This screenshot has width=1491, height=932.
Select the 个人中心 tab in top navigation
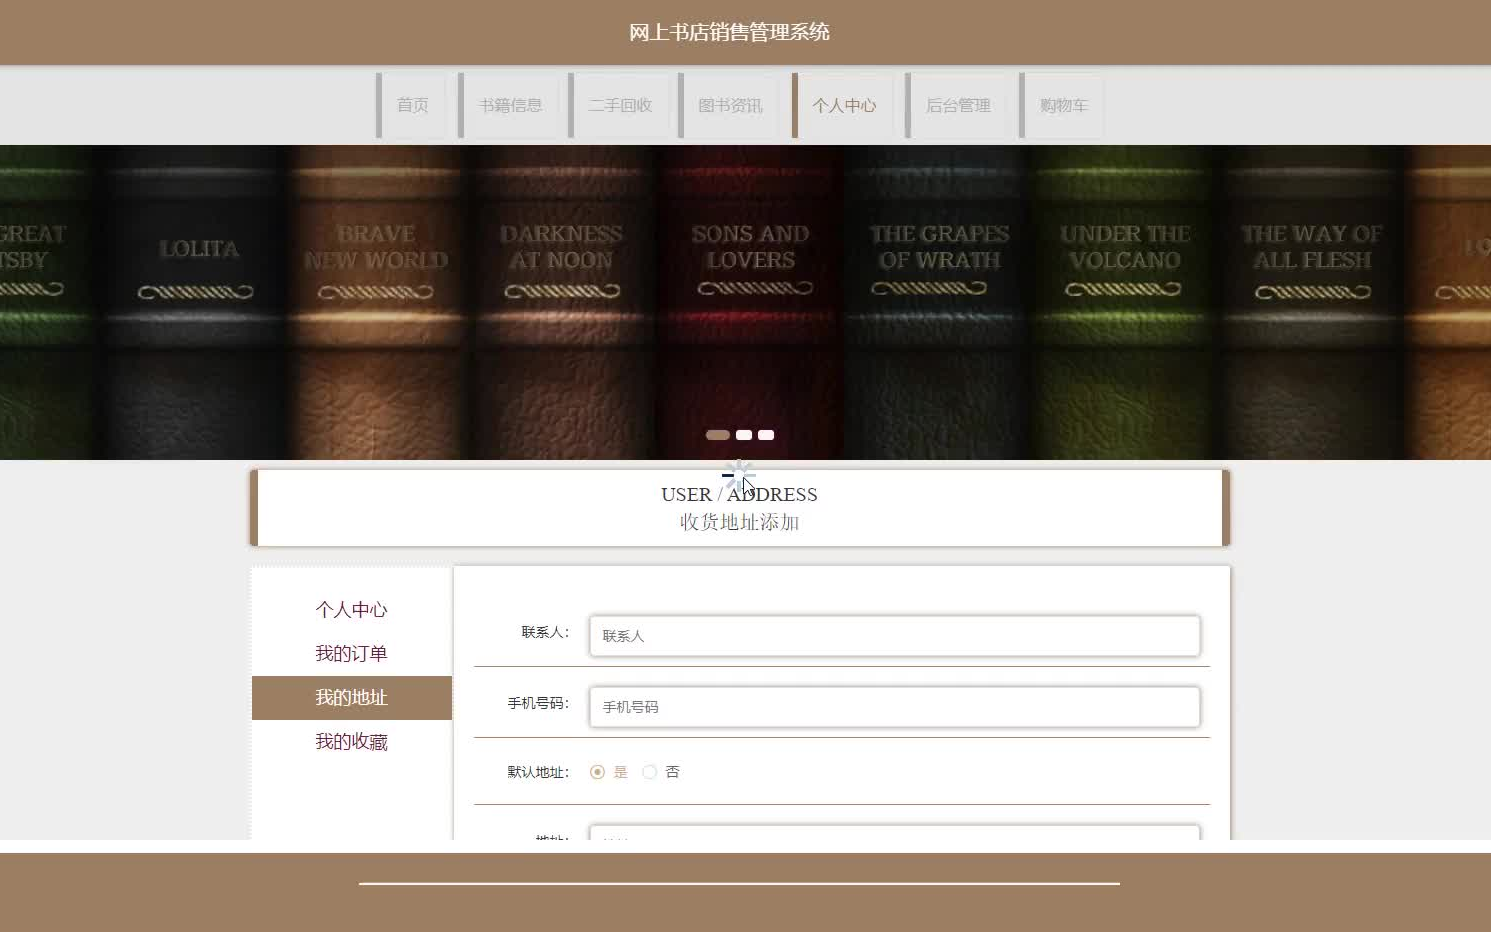[x=845, y=105]
